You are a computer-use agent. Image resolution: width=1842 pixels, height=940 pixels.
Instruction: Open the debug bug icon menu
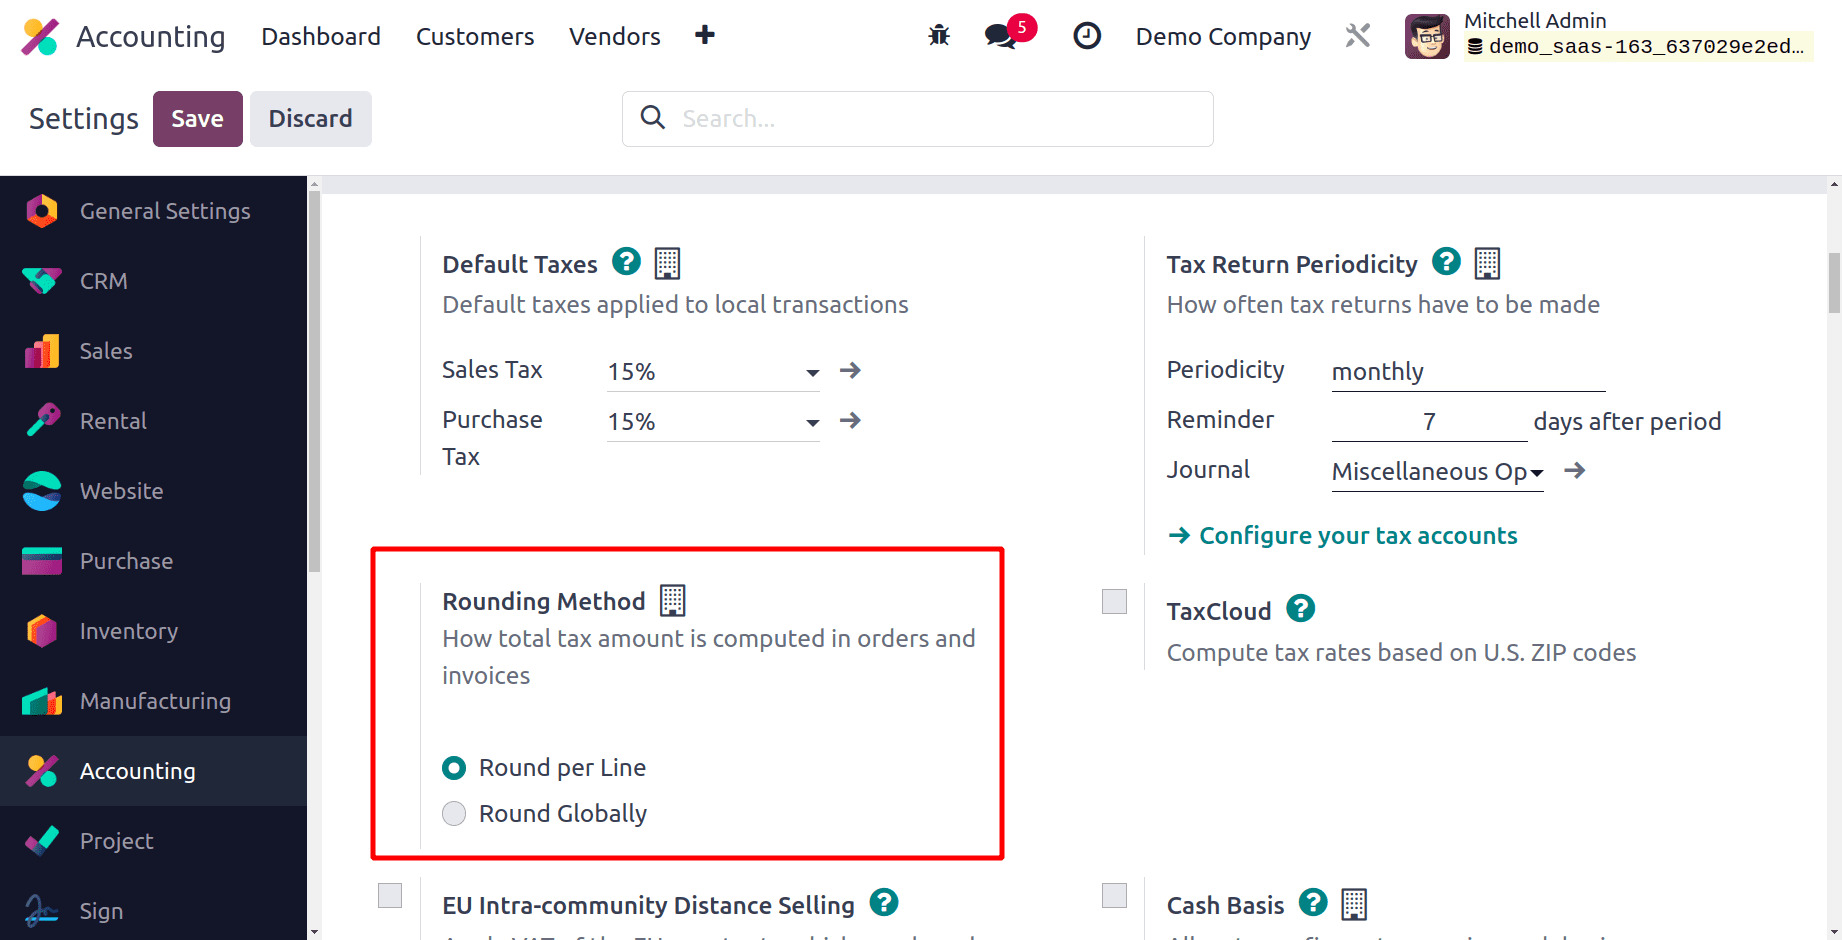(x=938, y=36)
